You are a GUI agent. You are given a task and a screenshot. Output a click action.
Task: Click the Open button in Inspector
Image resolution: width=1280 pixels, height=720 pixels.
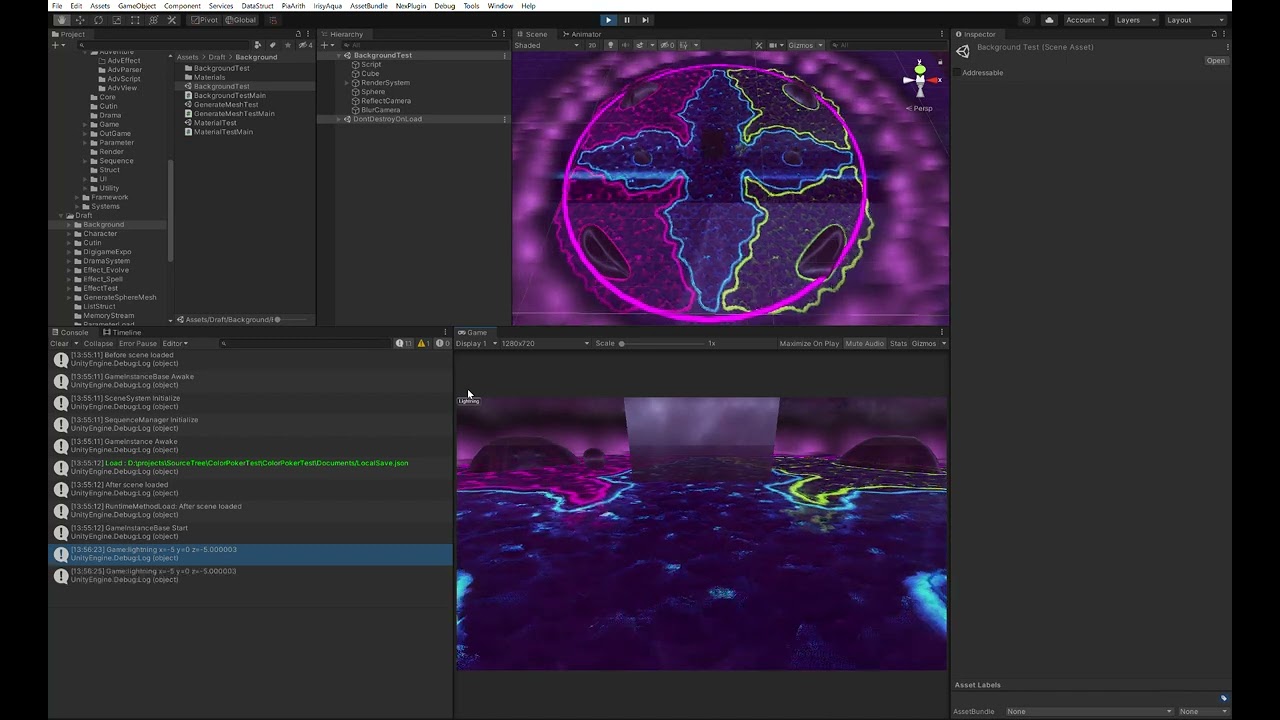click(x=1215, y=61)
